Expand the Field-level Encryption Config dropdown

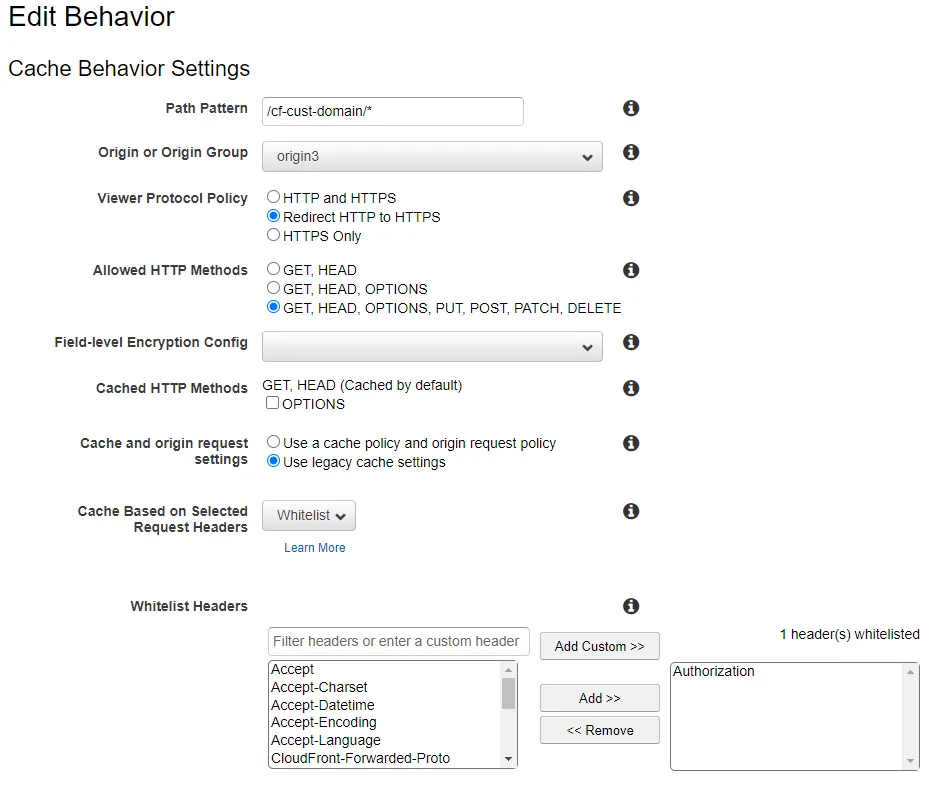click(432, 347)
